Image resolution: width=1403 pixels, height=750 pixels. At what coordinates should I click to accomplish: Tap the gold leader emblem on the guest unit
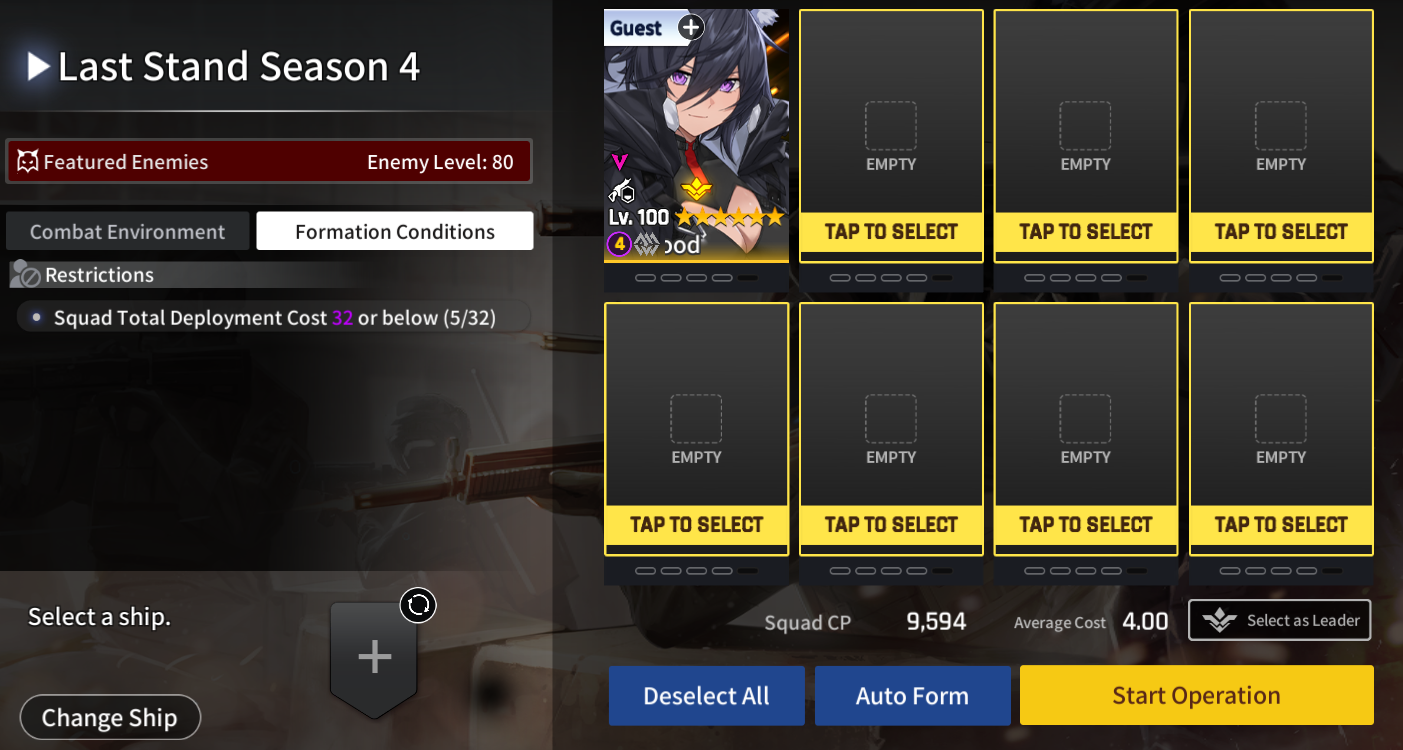tap(696, 187)
